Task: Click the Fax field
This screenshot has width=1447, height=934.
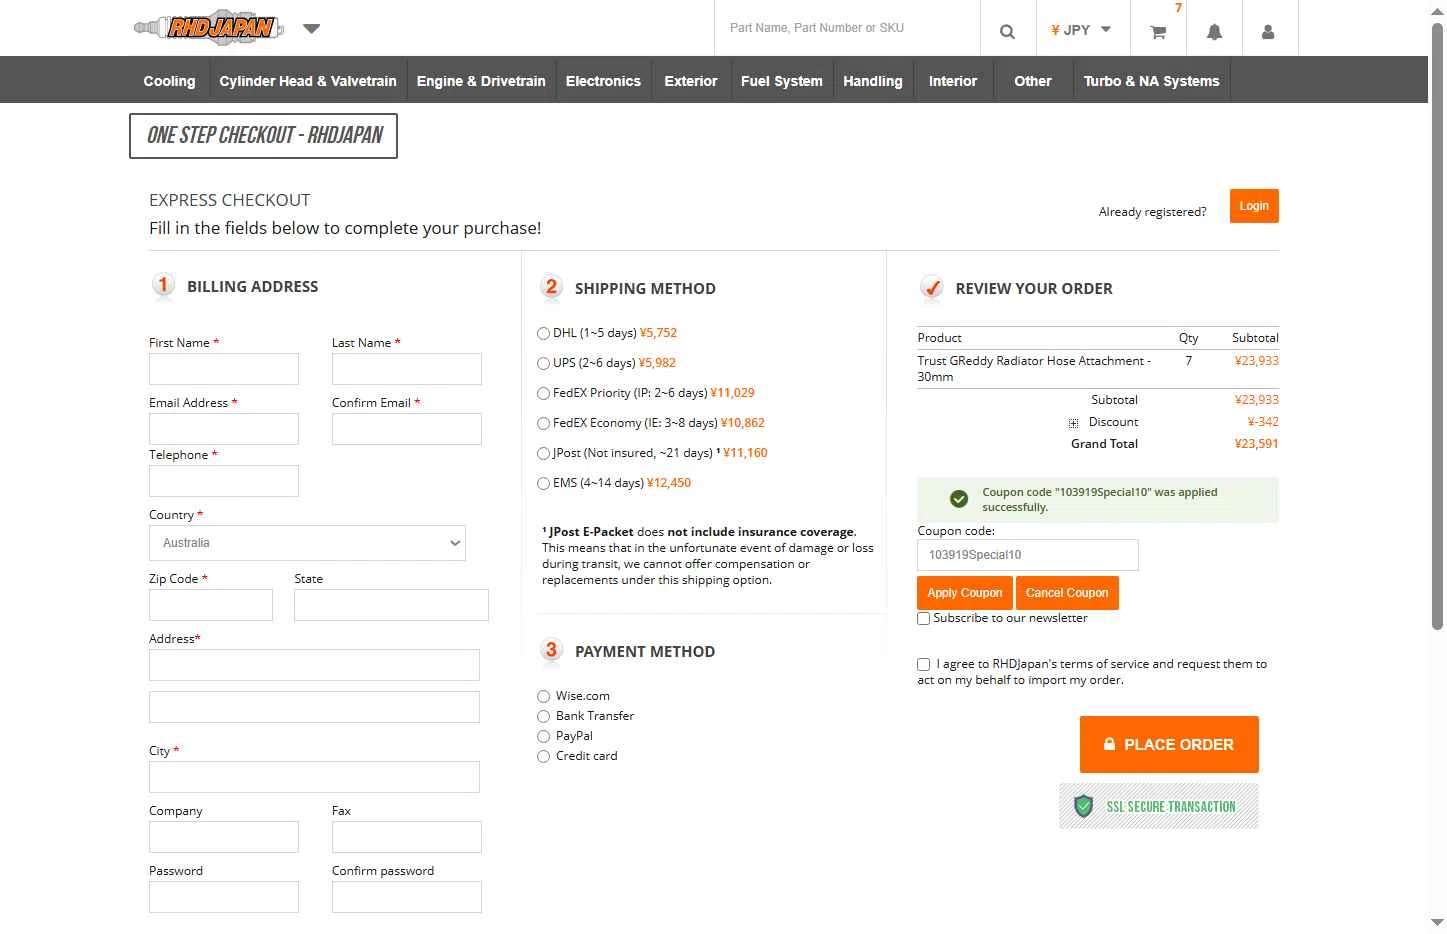Action: point(407,837)
